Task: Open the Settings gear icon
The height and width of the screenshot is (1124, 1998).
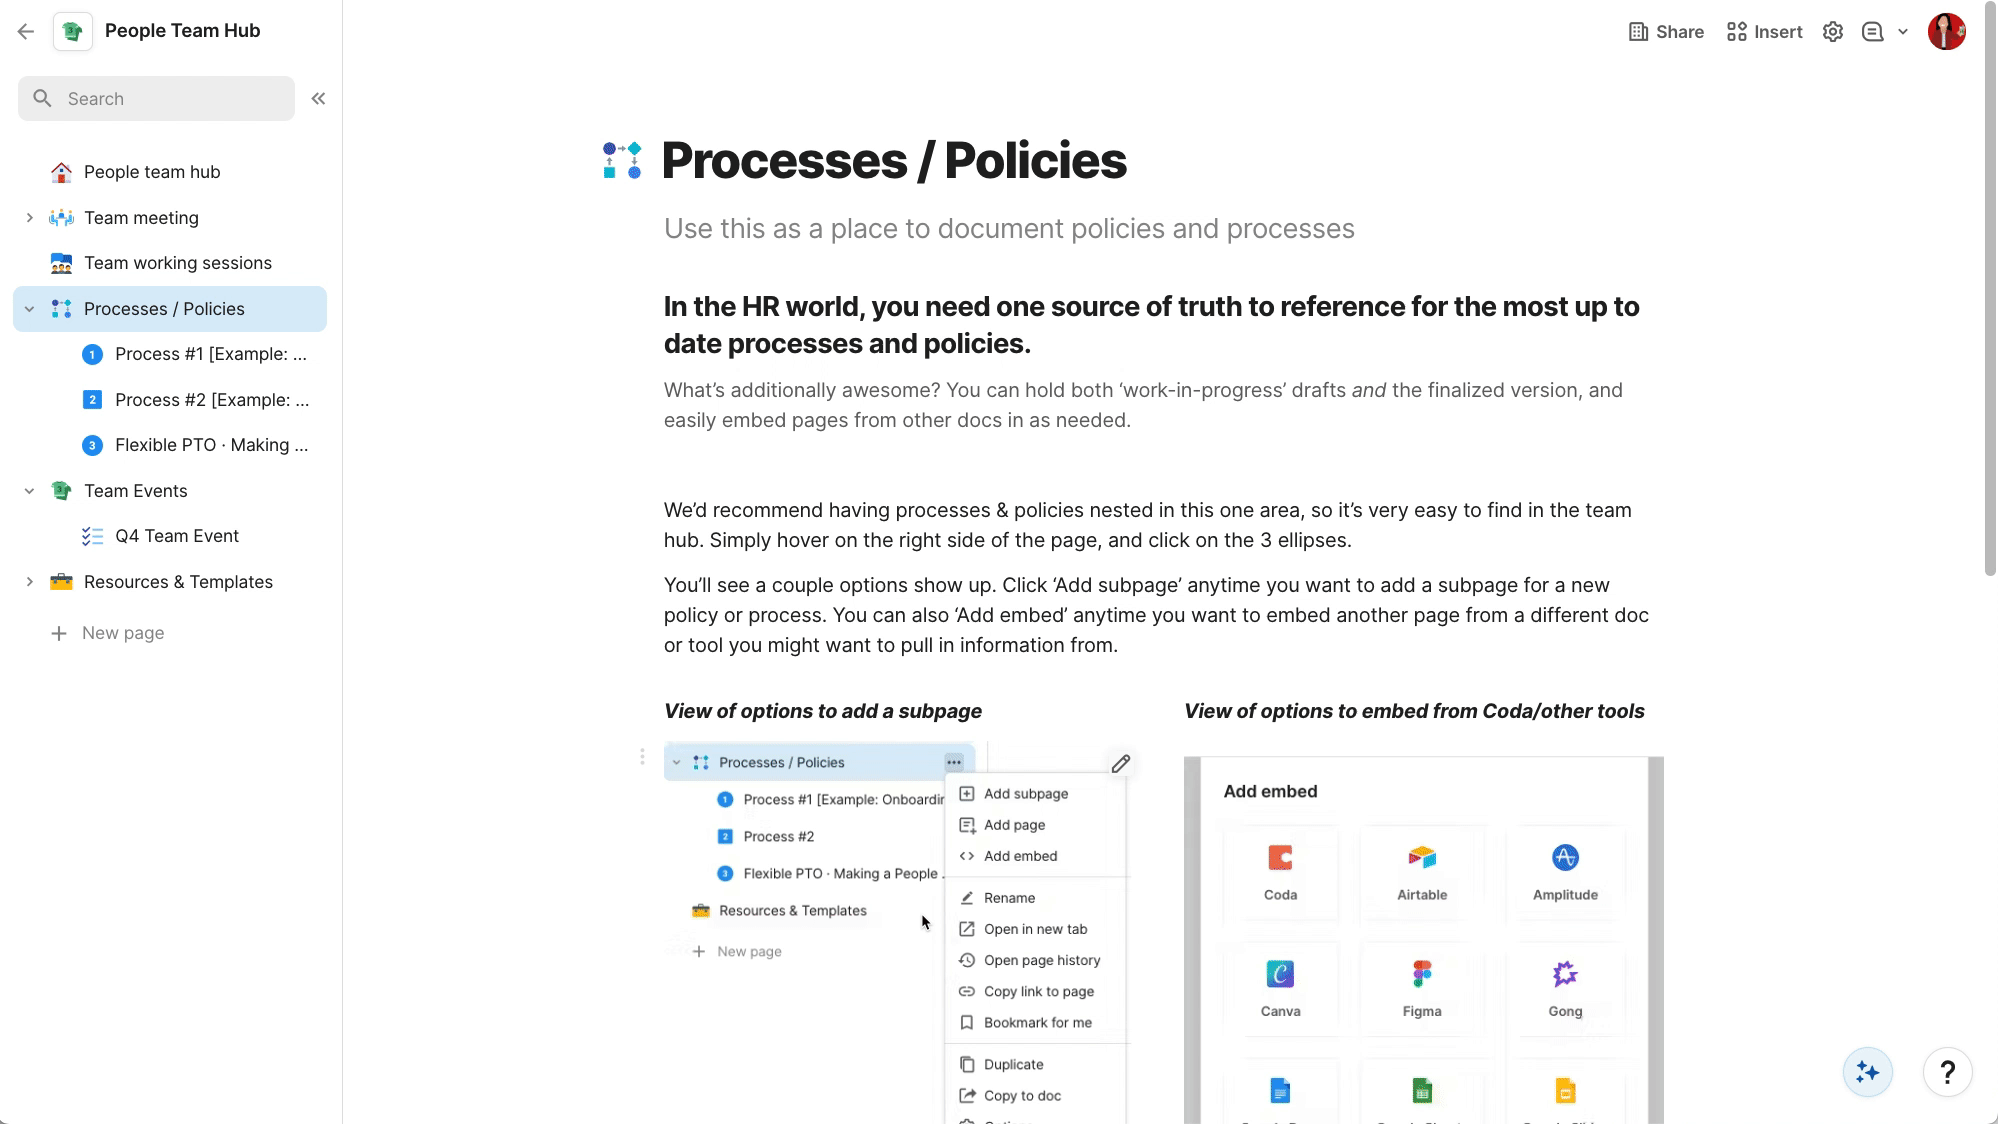Action: point(1832,30)
